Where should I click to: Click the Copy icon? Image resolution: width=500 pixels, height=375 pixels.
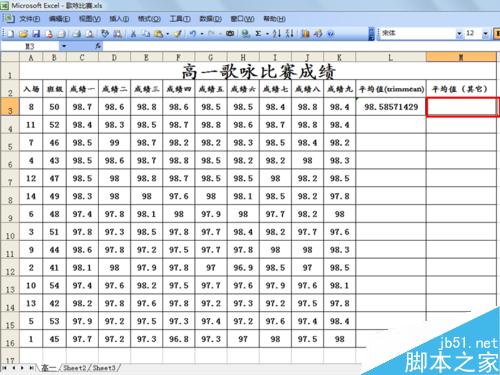tap(146, 34)
